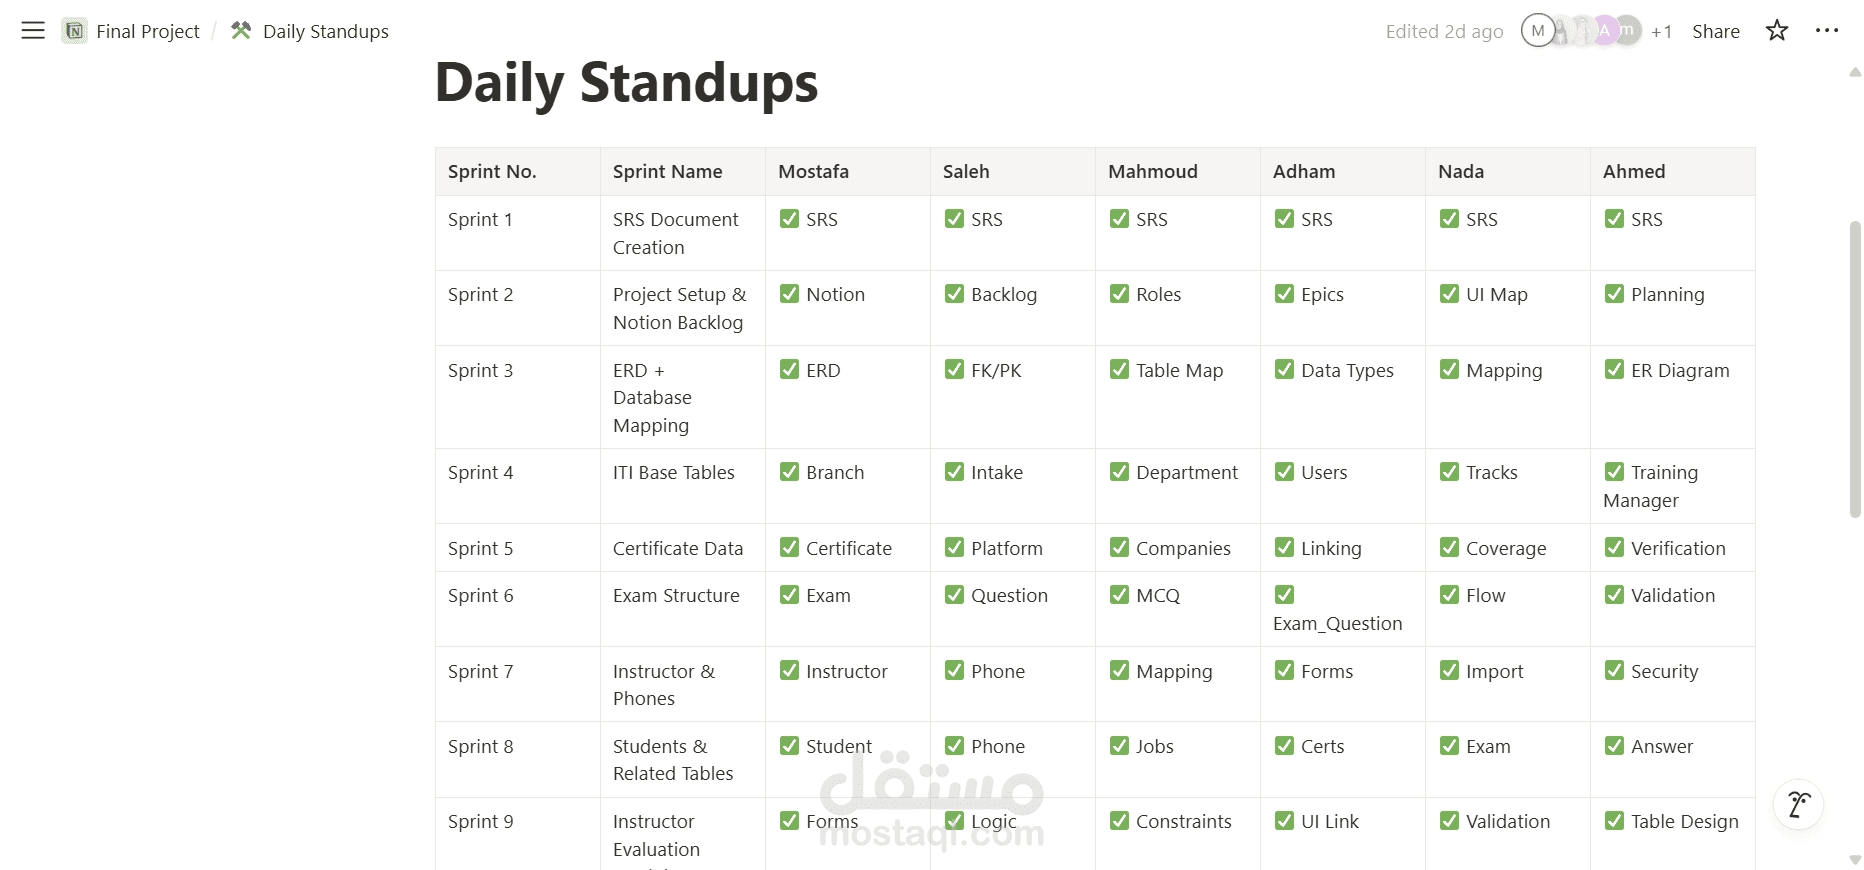The width and height of the screenshot is (1864, 870).
Task: Toggle Saleh's FK/PK checkbox in Sprint 3
Action: 954,370
